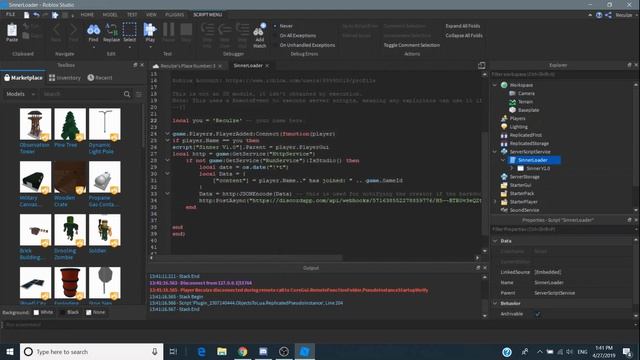Click the Select tool icon

point(129,29)
